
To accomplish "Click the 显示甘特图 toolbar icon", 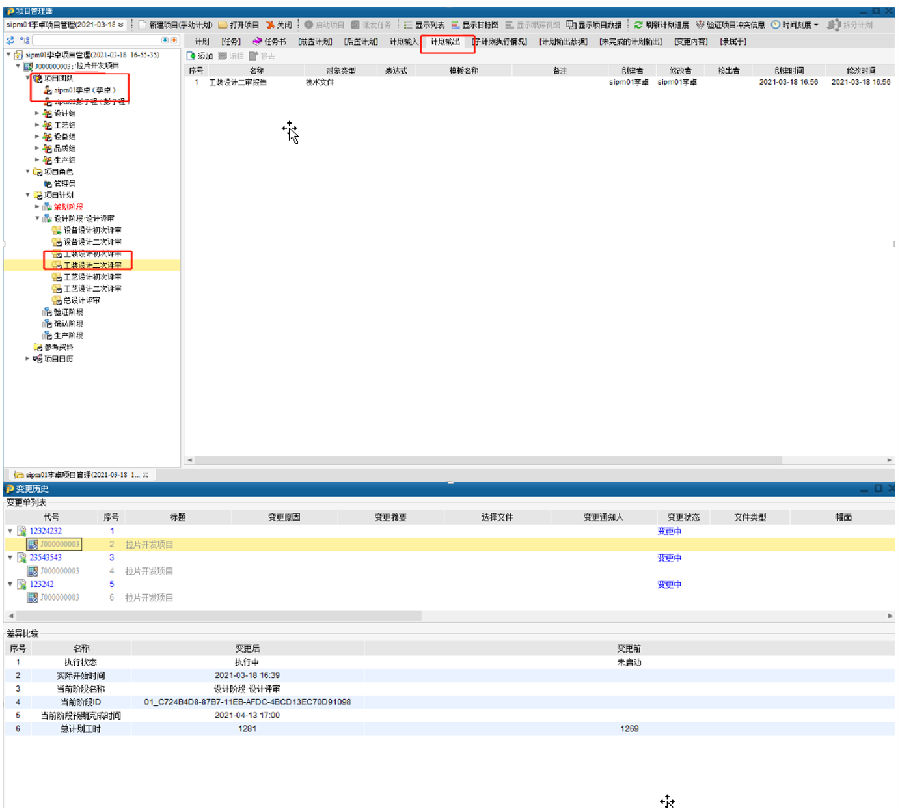I will click(456, 24).
